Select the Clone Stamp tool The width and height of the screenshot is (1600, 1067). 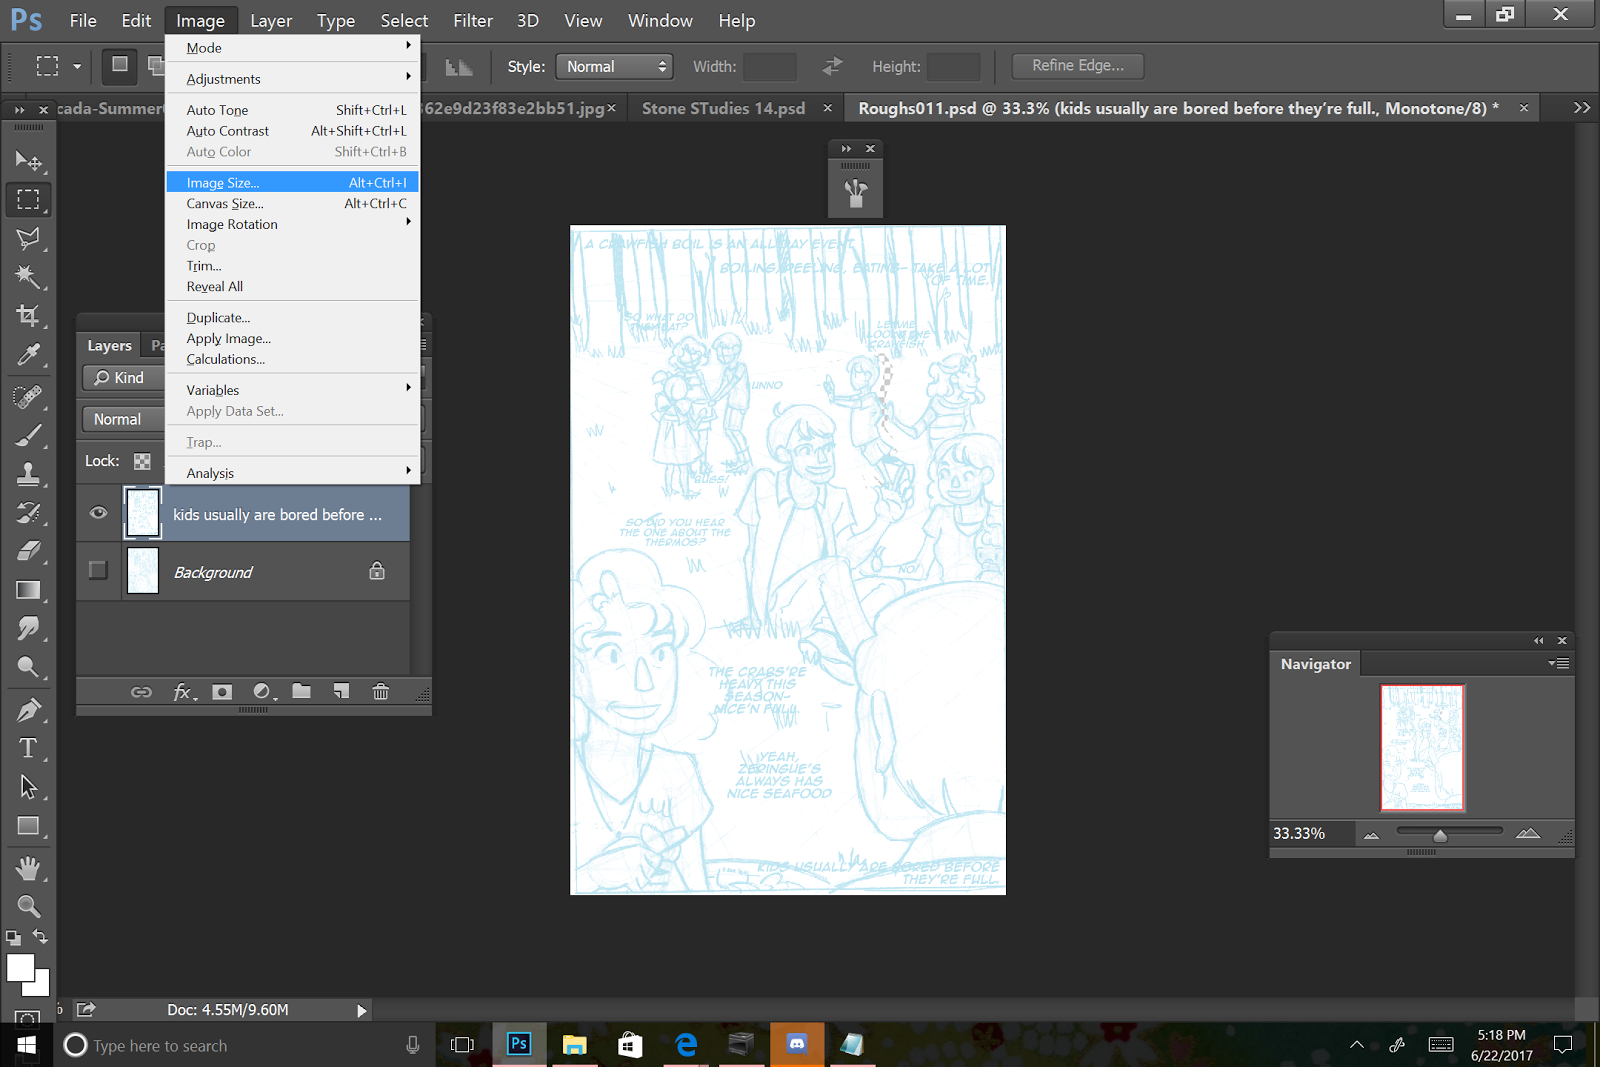click(28, 473)
